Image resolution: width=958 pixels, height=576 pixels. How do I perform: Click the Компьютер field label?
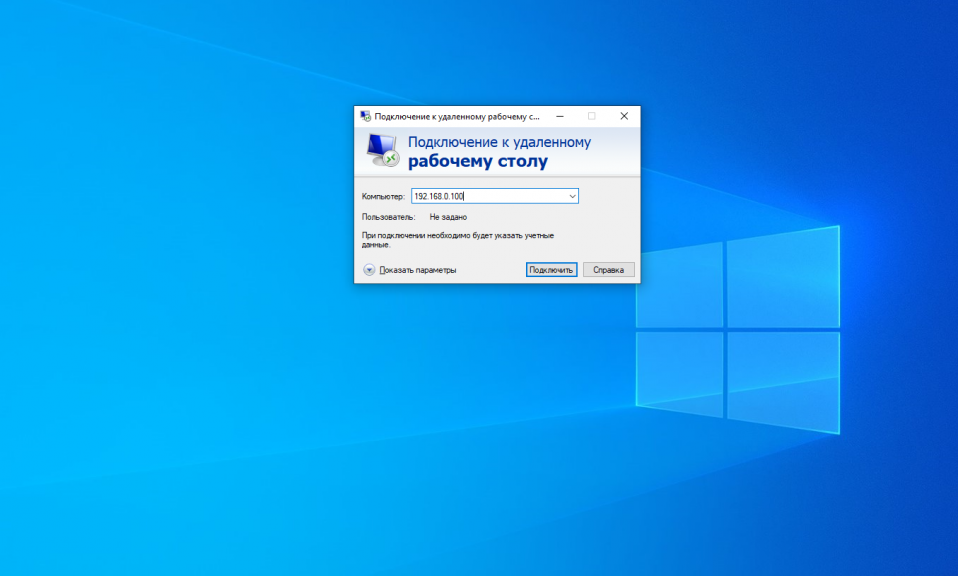383,197
